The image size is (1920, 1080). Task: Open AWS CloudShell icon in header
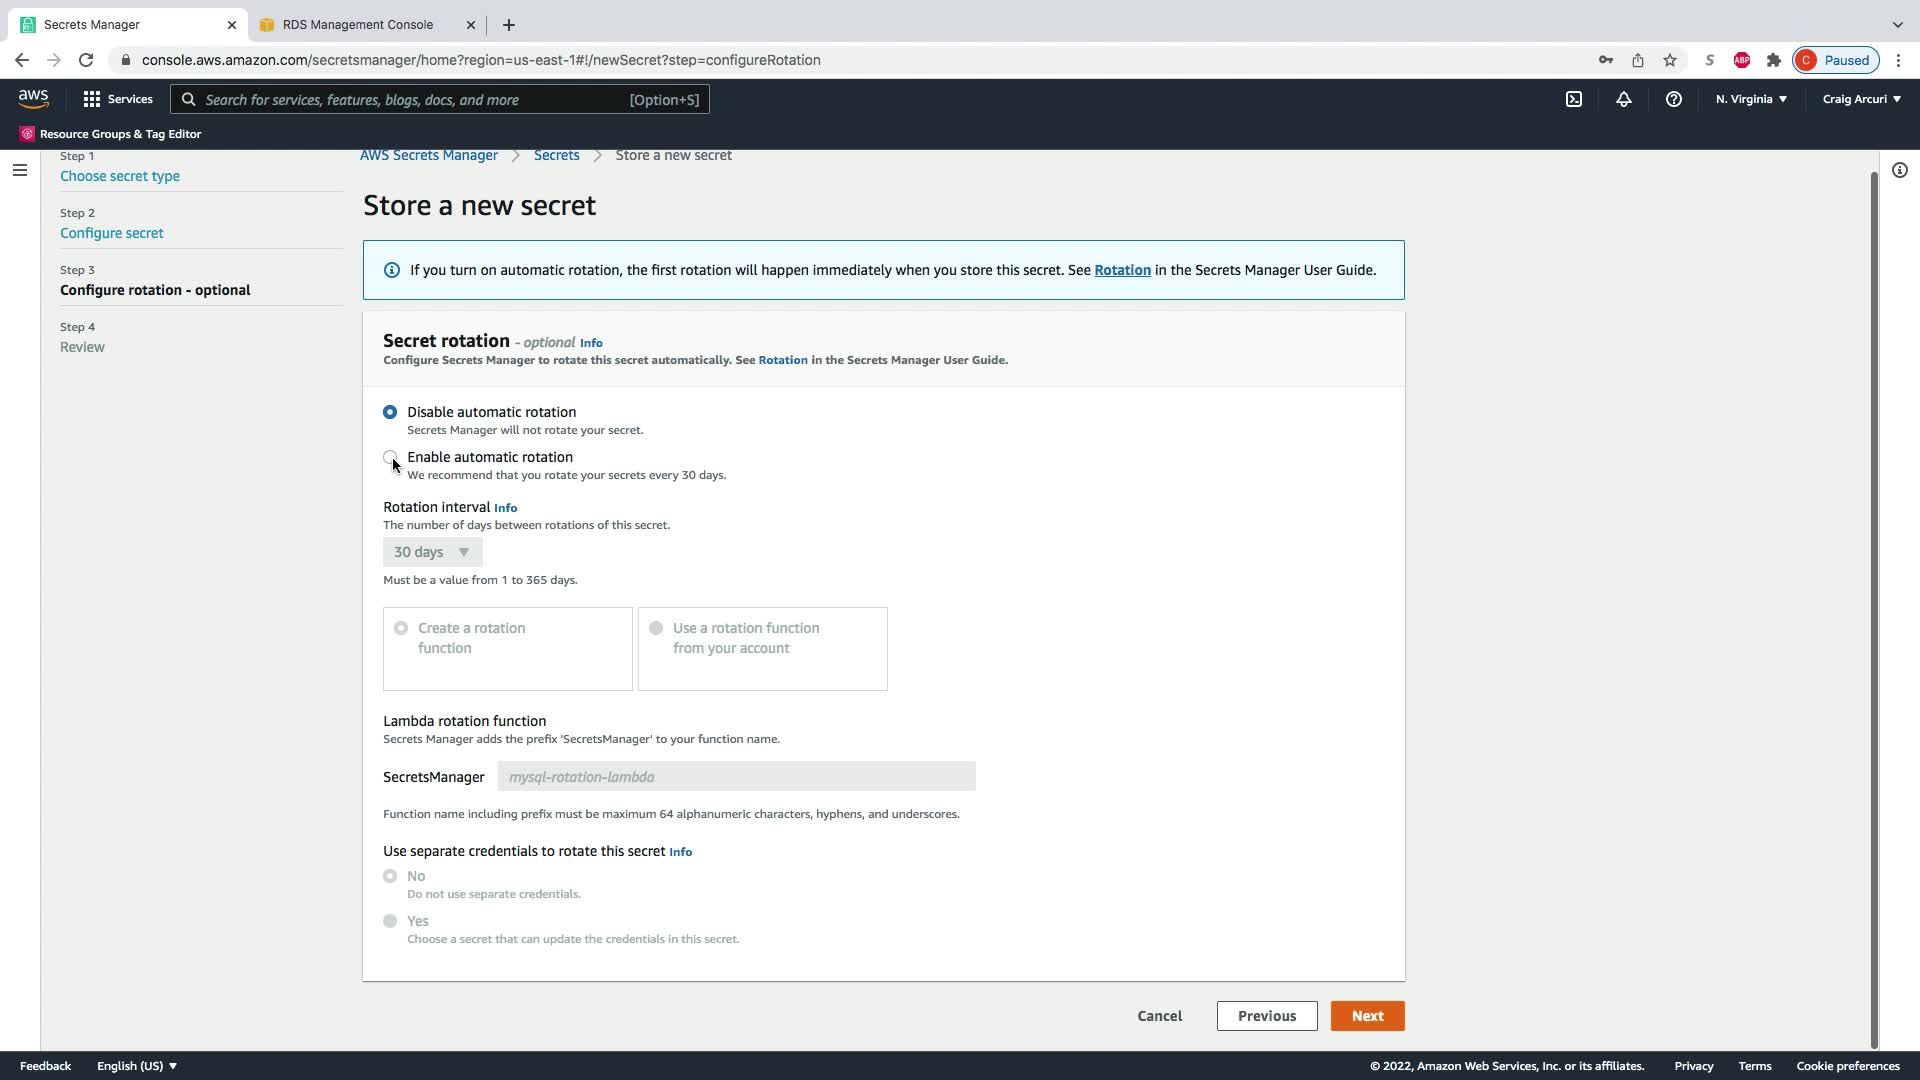tap(1574, 99)
